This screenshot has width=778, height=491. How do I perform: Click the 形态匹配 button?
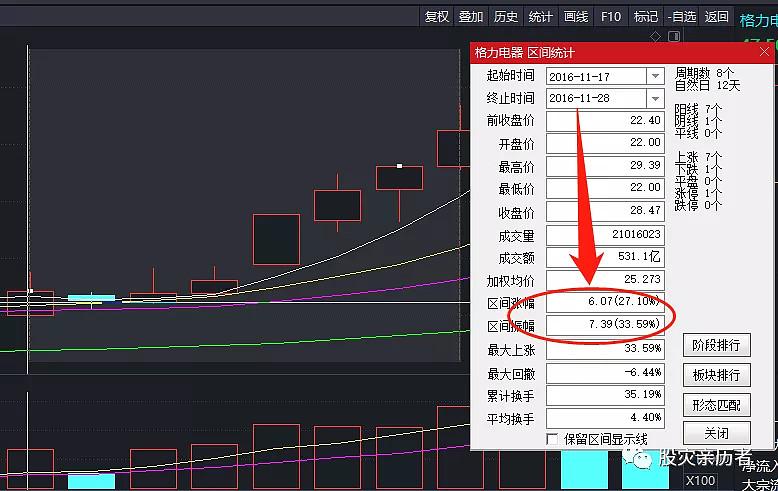716,405
